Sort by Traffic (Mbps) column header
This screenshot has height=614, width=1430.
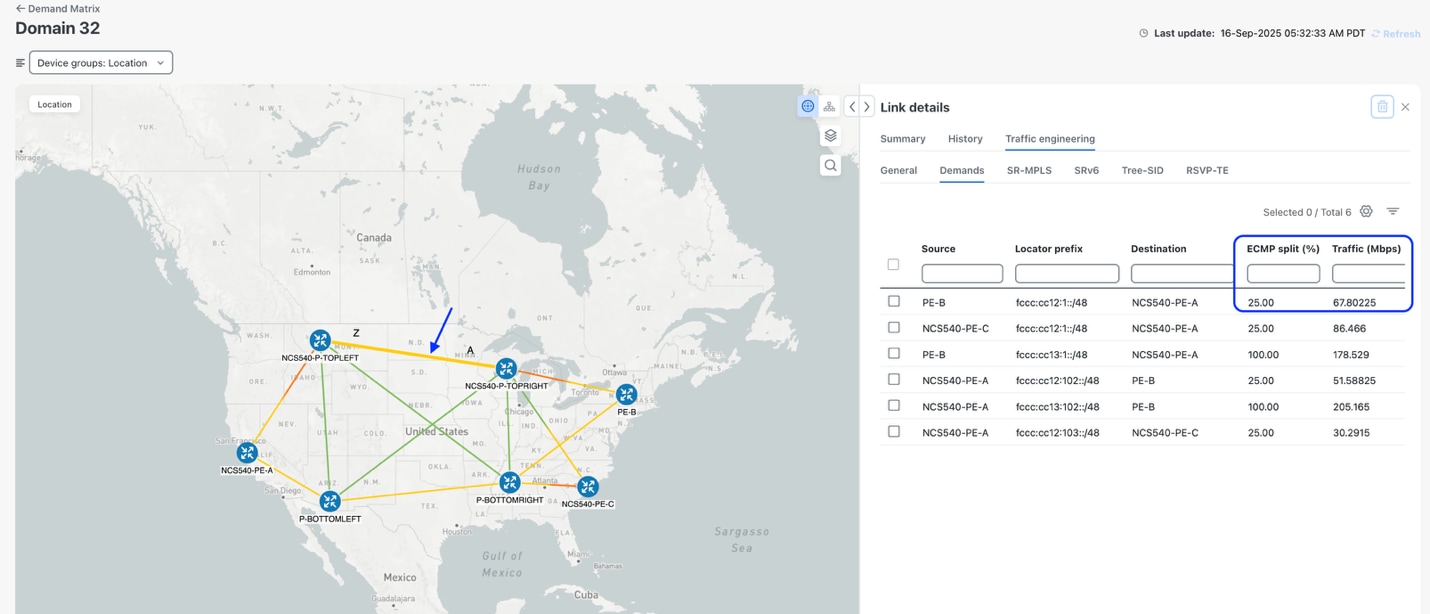tap(1366, 249)
